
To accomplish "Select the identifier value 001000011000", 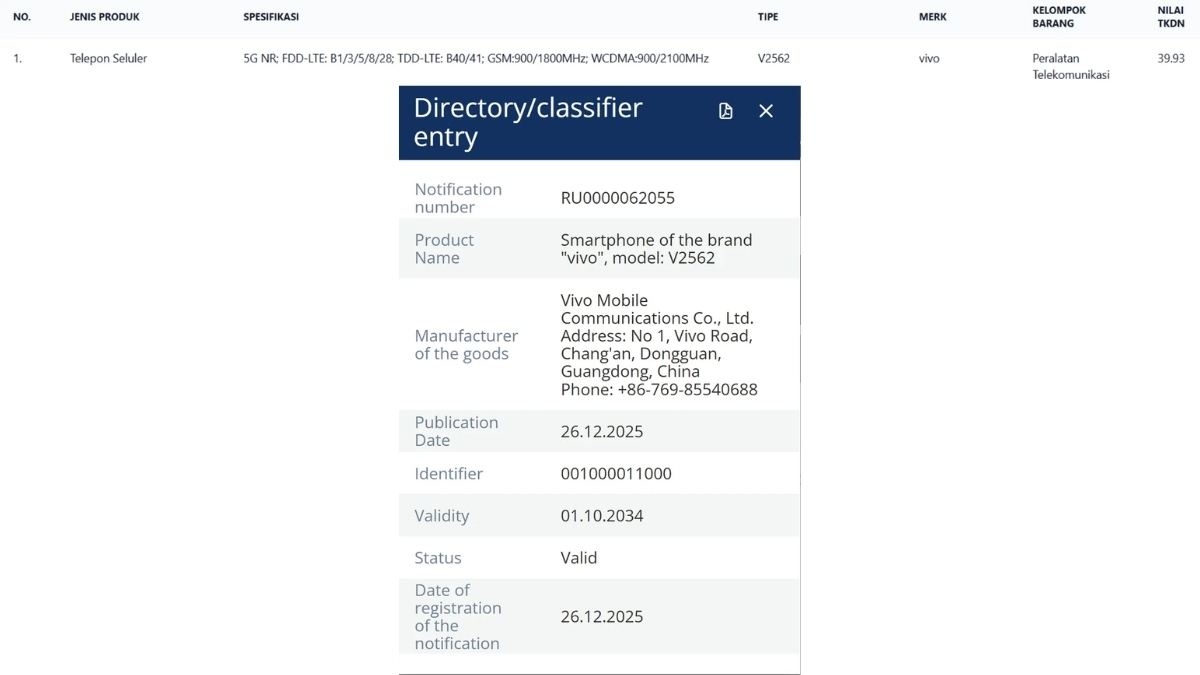I will coord(616,474).
